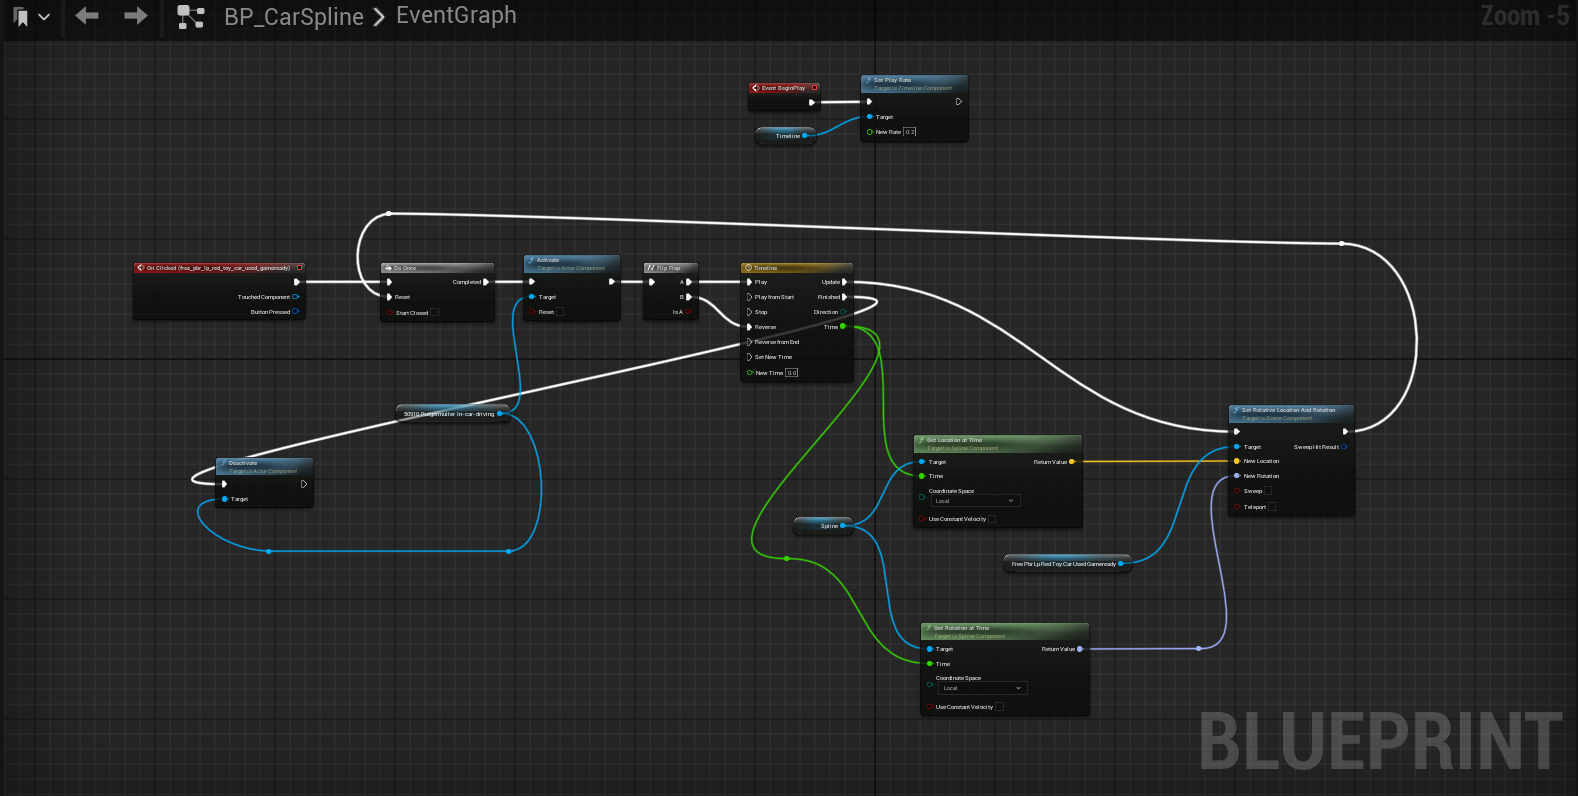Click the green Time output pin on the Timeline
Screen dimensions: 1578x796
click(843, 327)
